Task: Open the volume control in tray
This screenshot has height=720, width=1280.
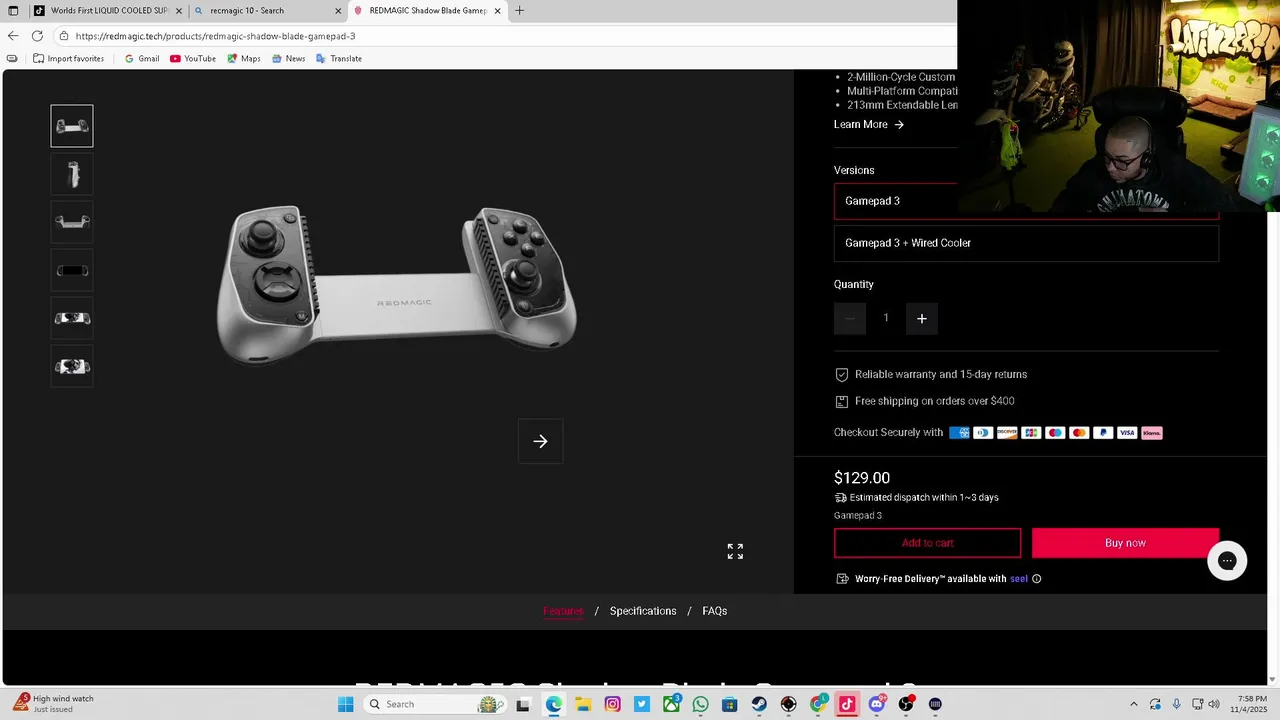Action: (1215, 704)
